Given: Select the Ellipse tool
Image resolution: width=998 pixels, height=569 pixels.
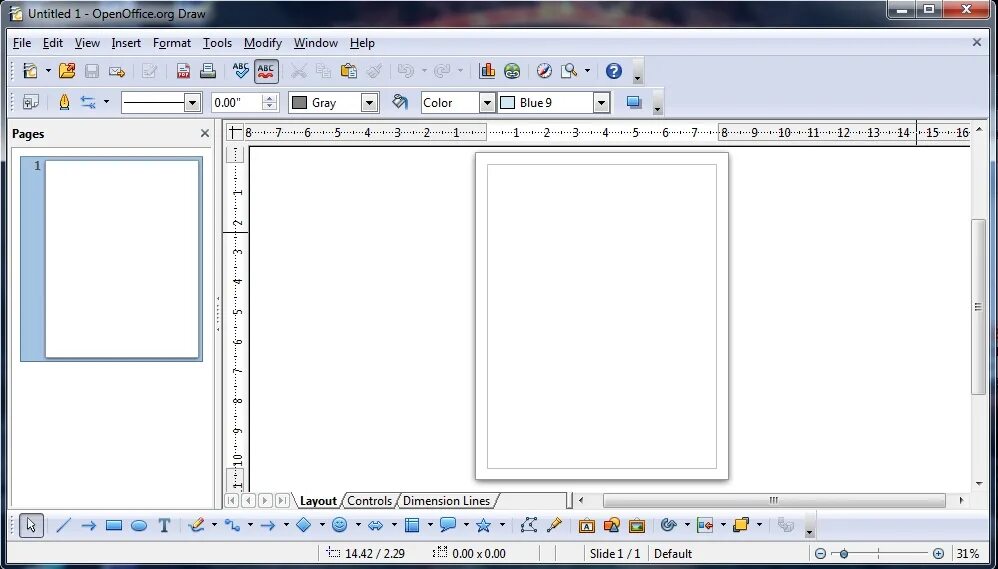Looking at the screenshot, I should pos(139,525).
